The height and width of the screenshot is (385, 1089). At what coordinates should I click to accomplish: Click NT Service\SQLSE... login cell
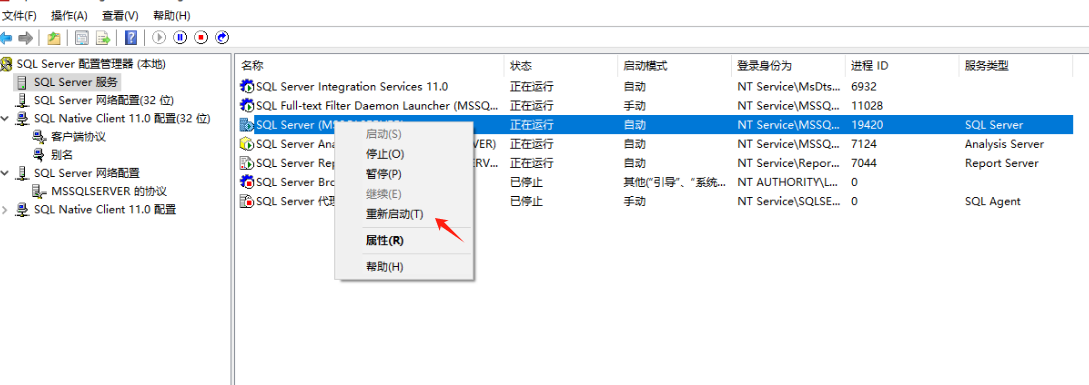788,201
